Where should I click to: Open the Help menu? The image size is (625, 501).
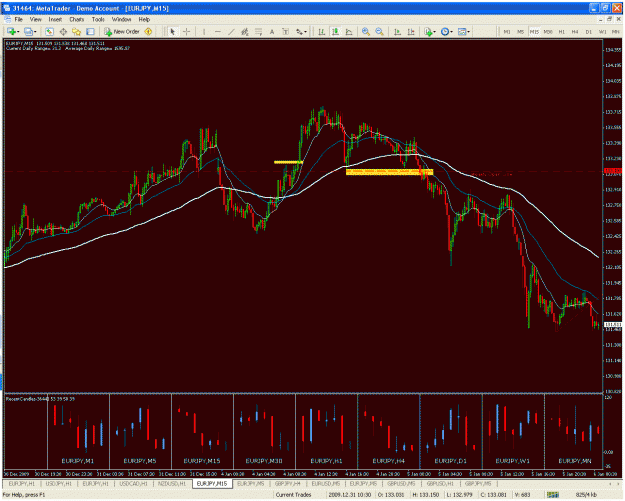coord(144,19)
